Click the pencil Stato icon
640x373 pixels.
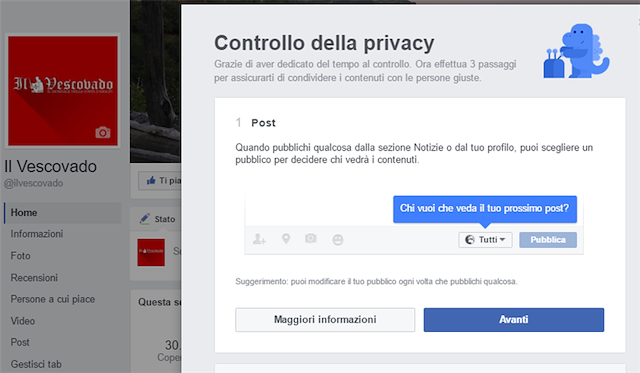145,219
